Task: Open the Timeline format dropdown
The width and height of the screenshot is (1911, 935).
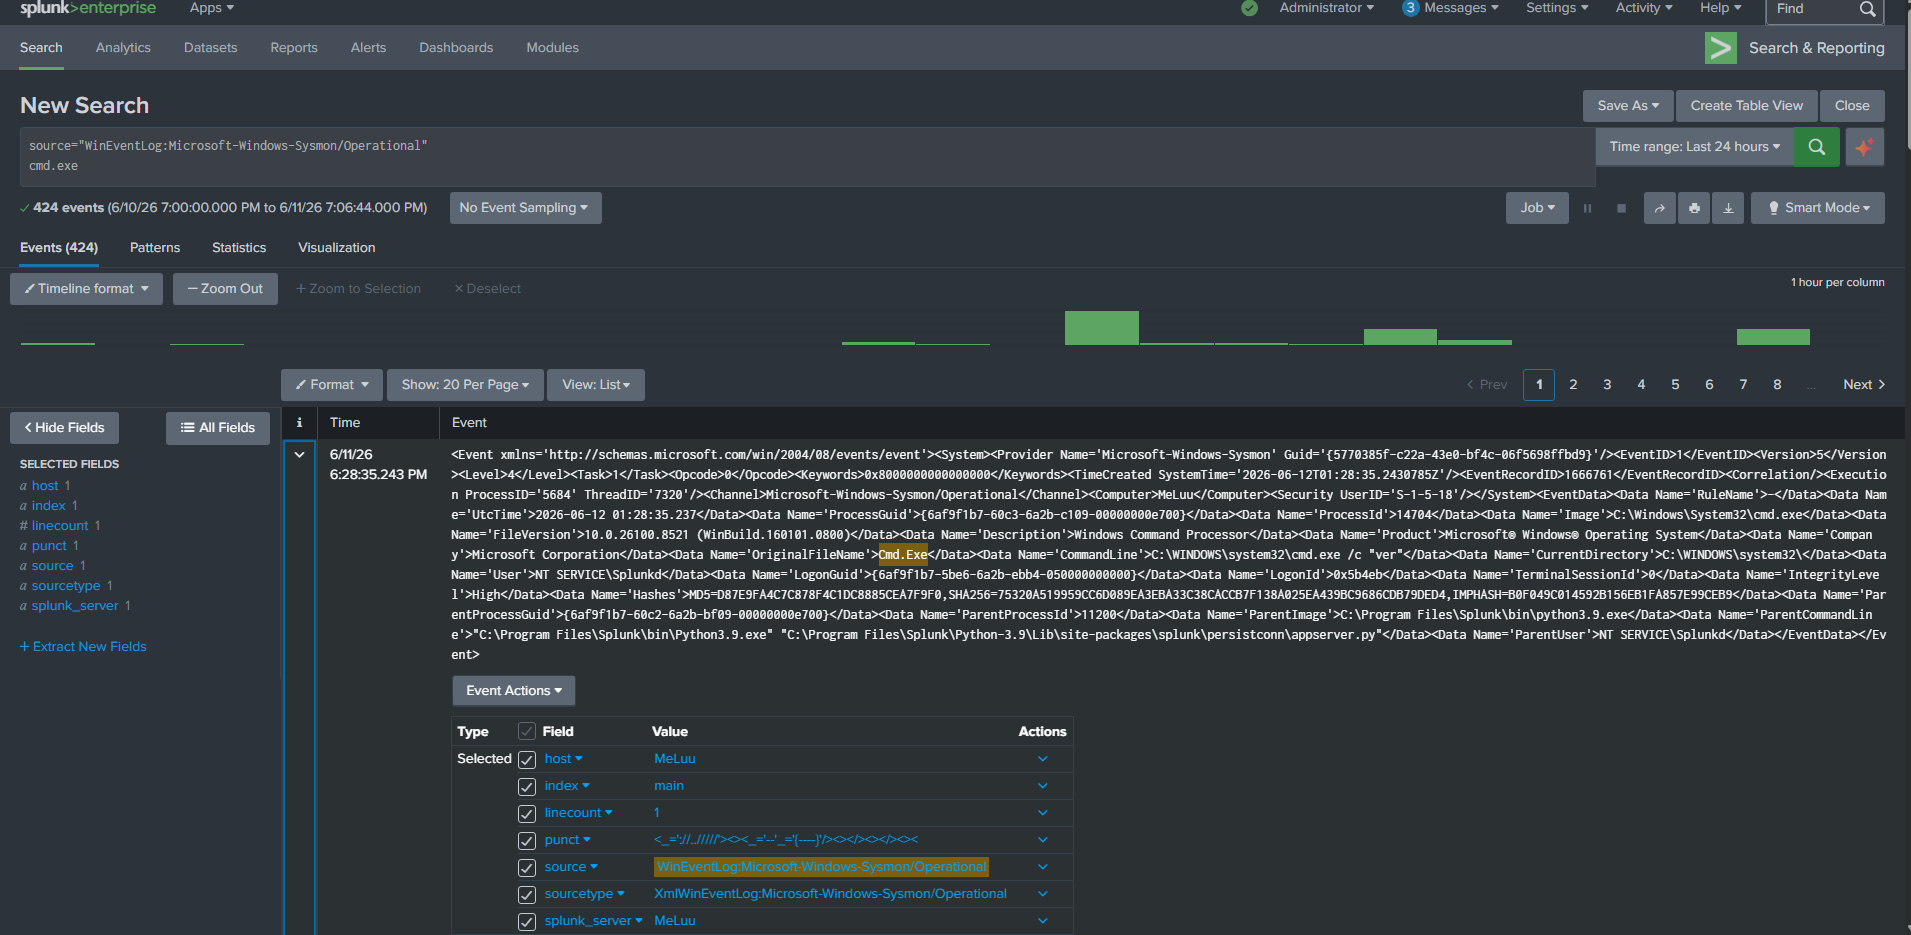Action: pyautogui.click(x=87, y=289)
